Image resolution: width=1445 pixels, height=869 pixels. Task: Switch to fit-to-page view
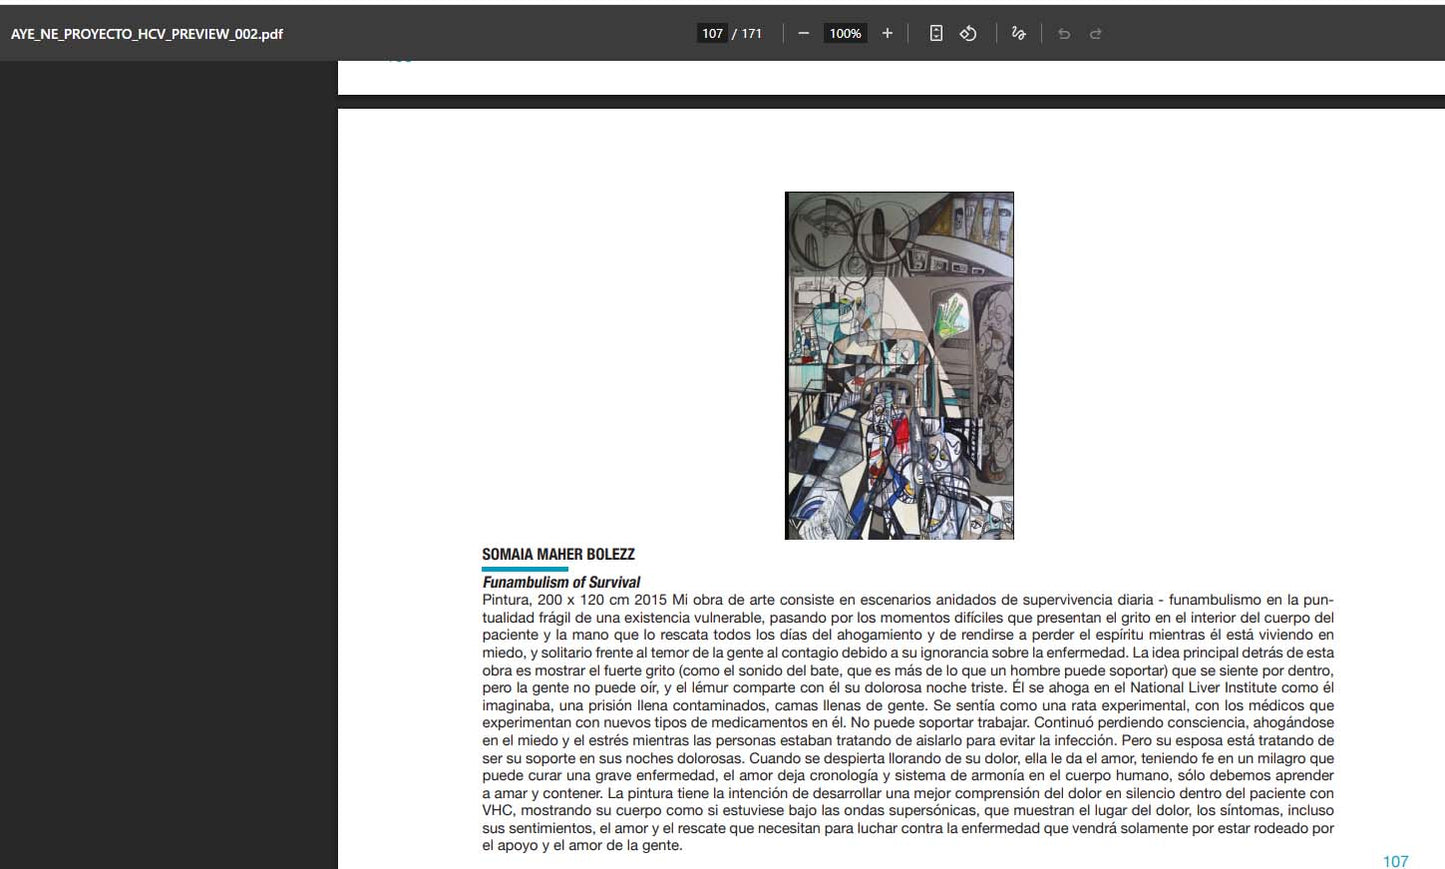(x=935, y=33)
